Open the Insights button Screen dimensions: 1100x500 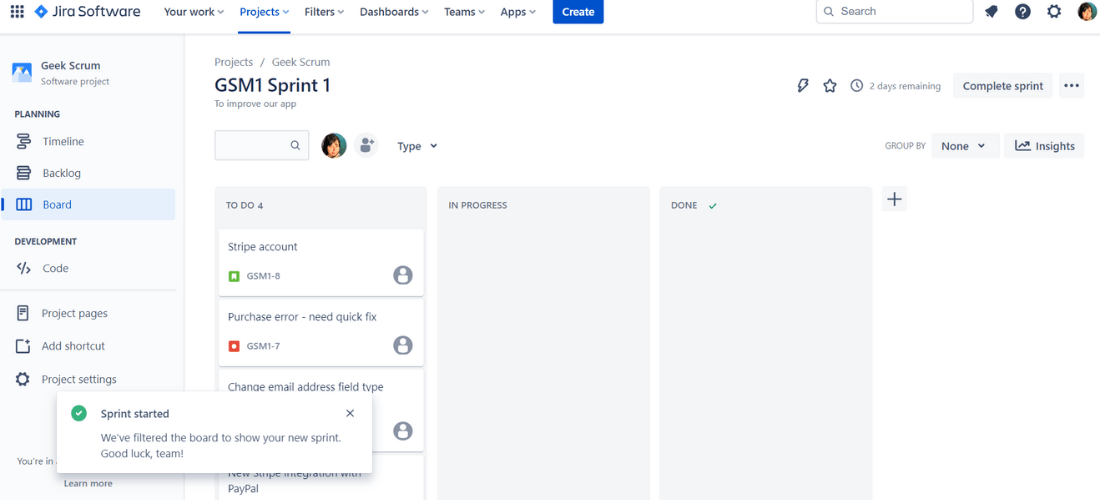tap(1044, 146)
